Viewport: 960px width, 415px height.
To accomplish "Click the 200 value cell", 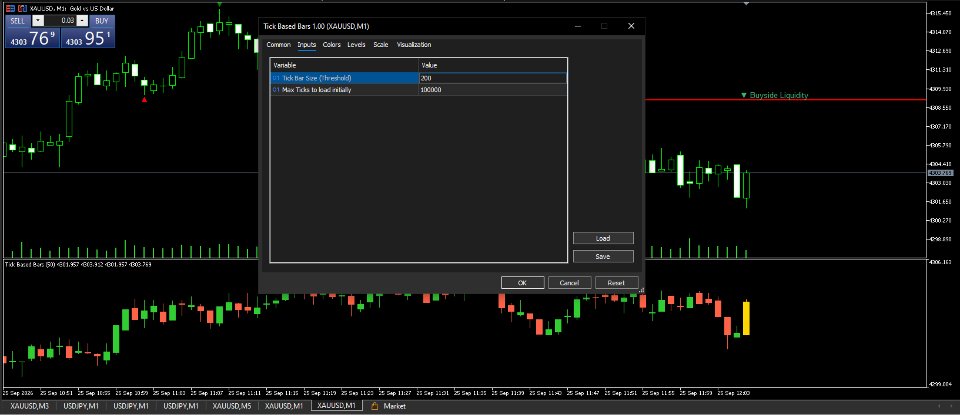I will point(493,78).
